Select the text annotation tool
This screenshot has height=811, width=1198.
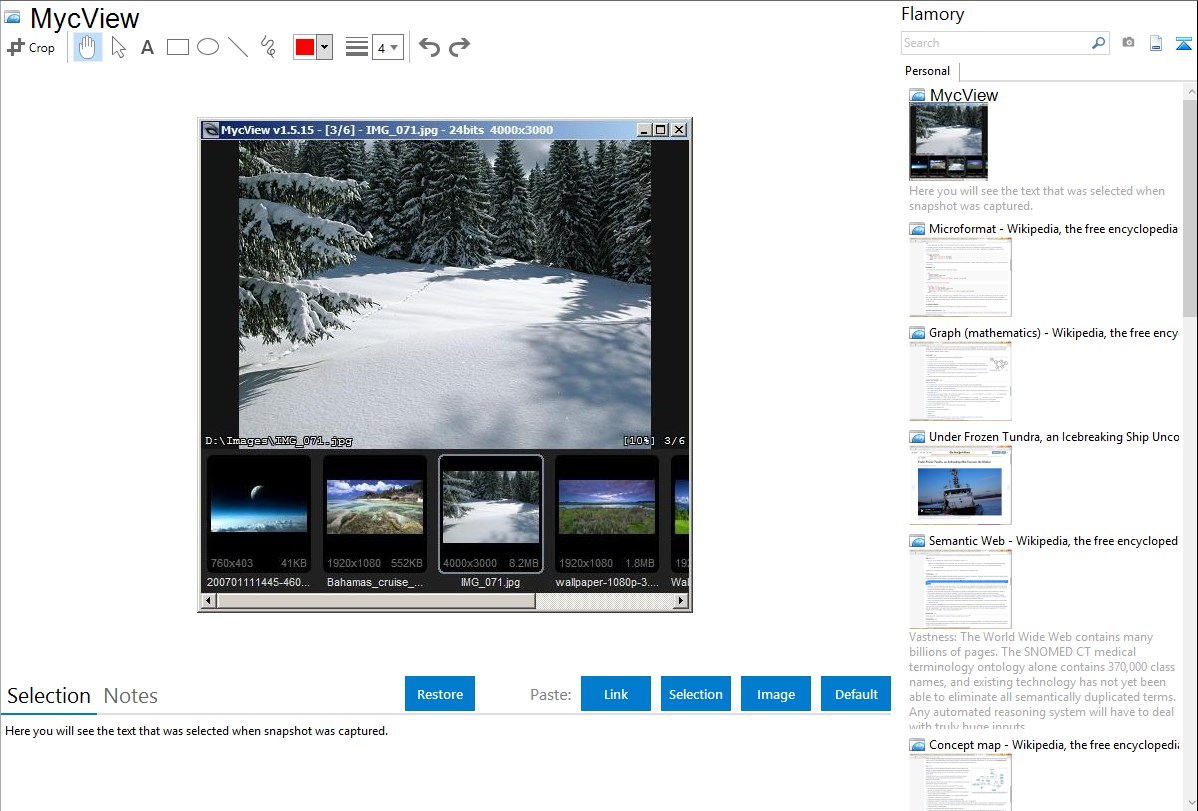147,47
